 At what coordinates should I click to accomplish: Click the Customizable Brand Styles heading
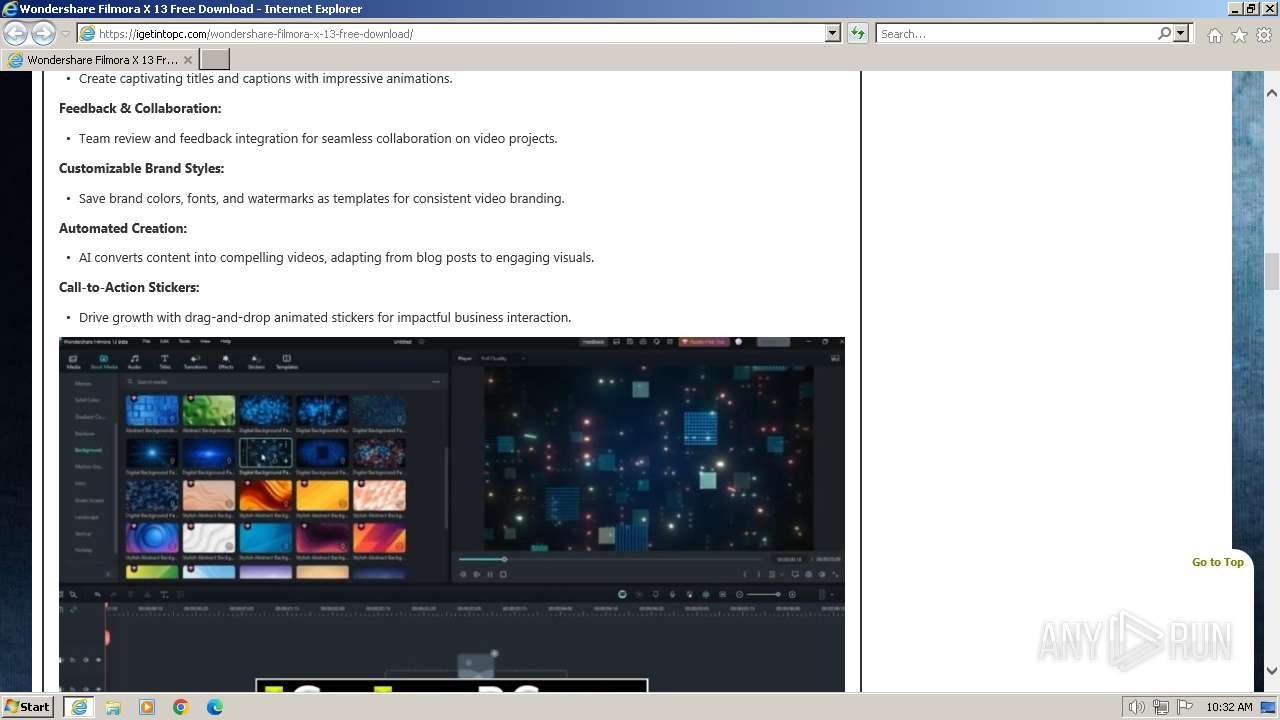tap(141, 168)
